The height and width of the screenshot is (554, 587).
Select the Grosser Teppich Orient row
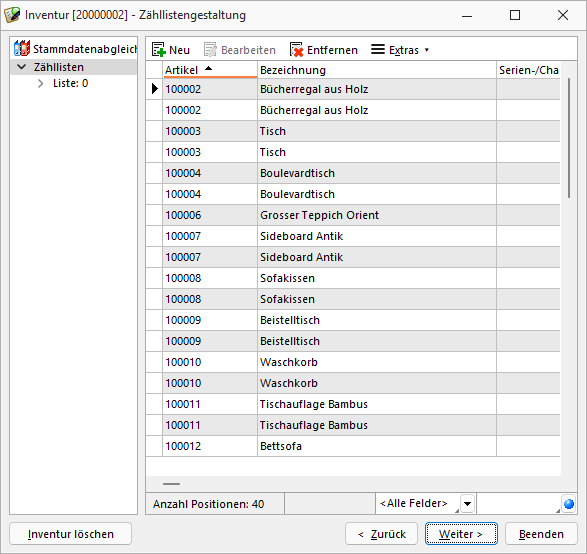pos(353,215)
